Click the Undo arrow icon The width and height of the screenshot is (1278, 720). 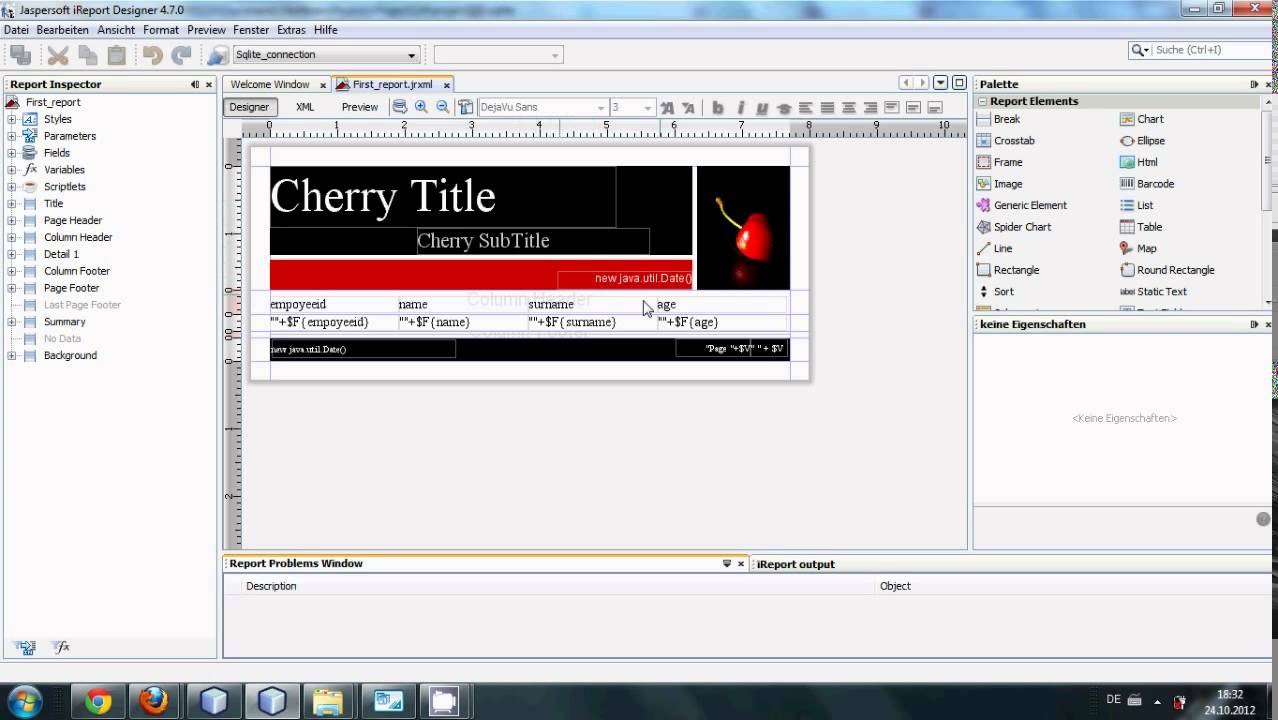tap(152, 55)
